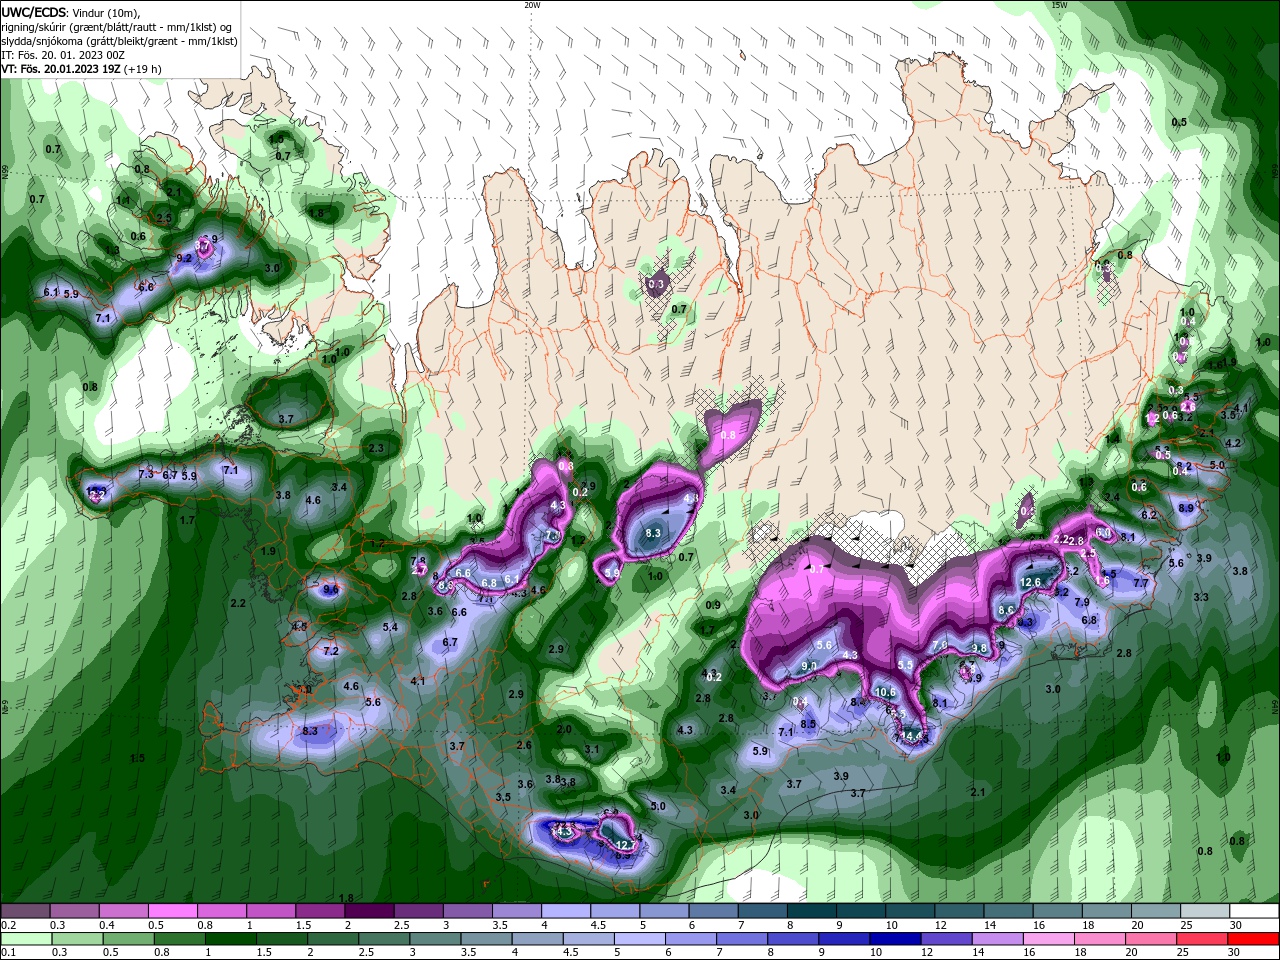
Task: Click the bright red swatch labeled 30, bottom legend row
Action: pyautogui.click(x=1255, y=939)
